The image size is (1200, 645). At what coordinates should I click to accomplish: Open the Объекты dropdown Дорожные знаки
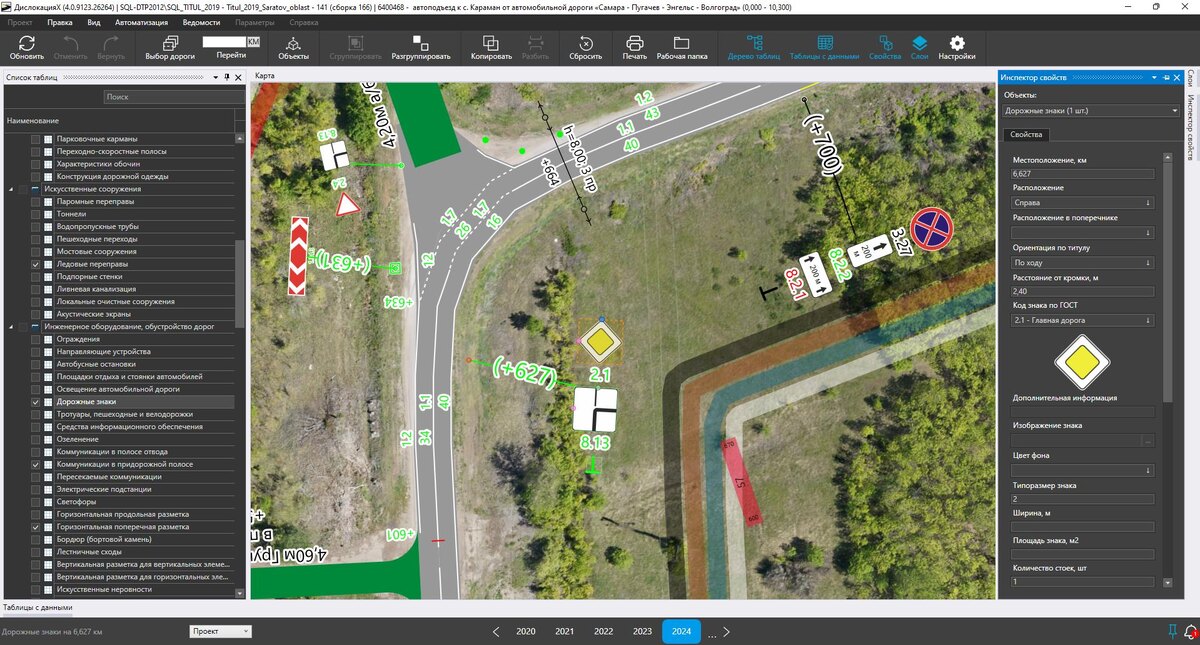pos(1092,111)
